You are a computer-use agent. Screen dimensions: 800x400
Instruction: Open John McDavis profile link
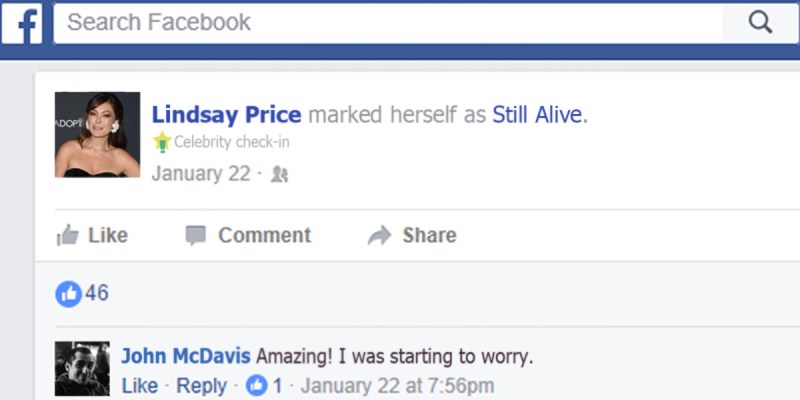pyautogui.click(x=186, y=356)
